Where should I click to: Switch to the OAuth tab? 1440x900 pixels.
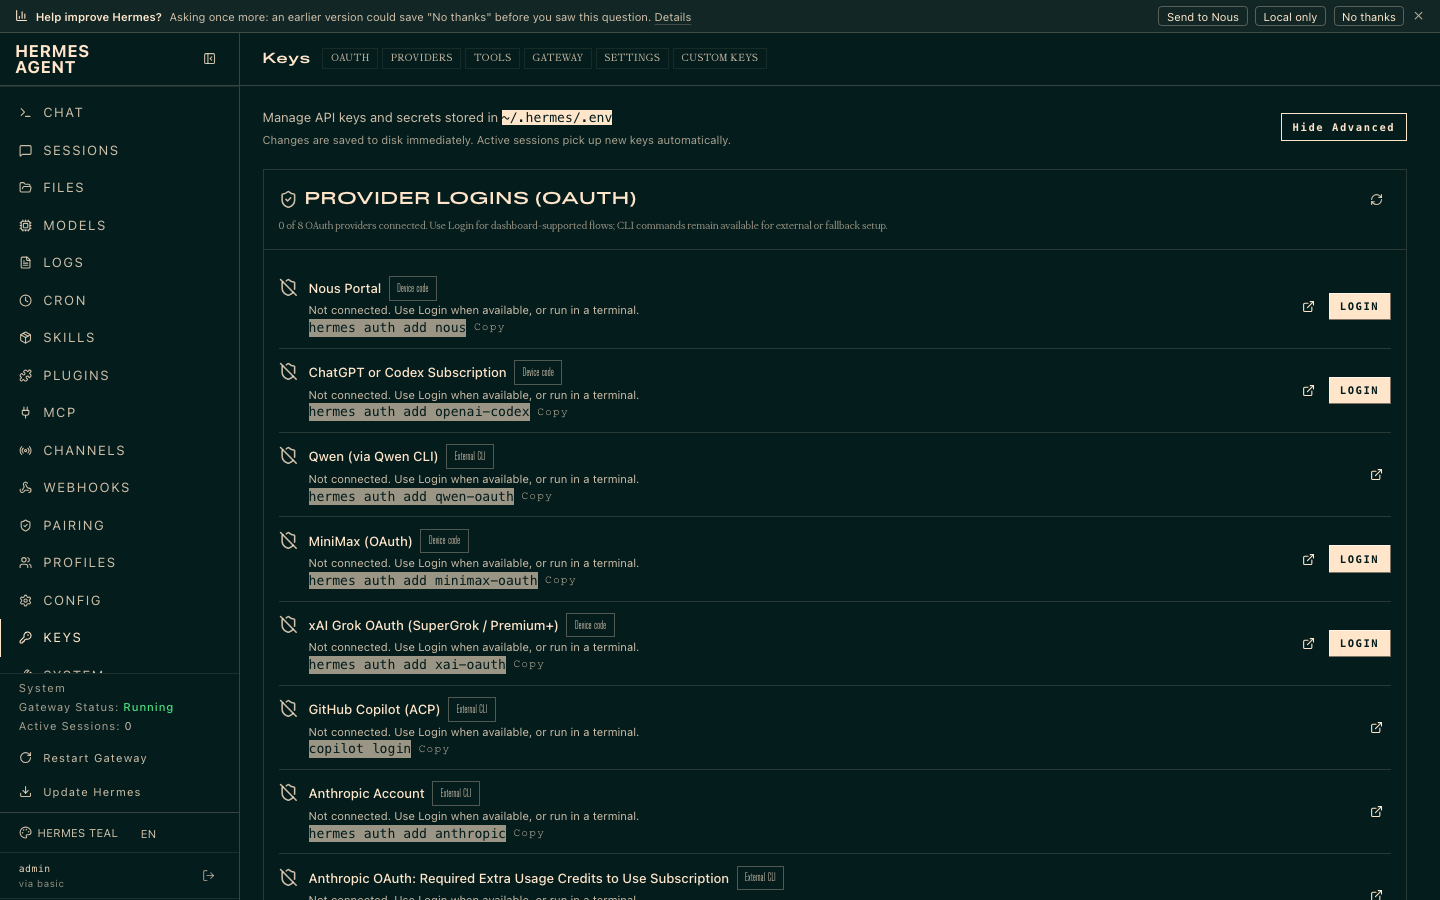(x=350, y=58)
